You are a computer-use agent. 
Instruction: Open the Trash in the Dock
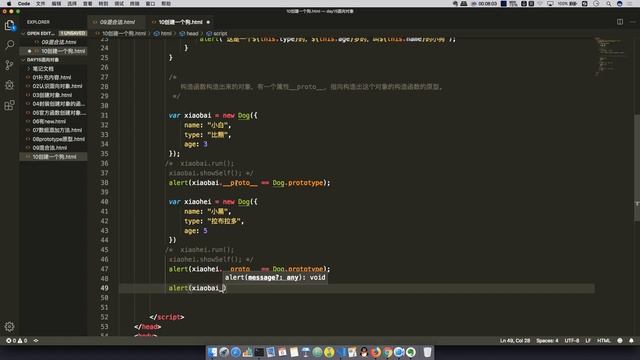(427, 352)
